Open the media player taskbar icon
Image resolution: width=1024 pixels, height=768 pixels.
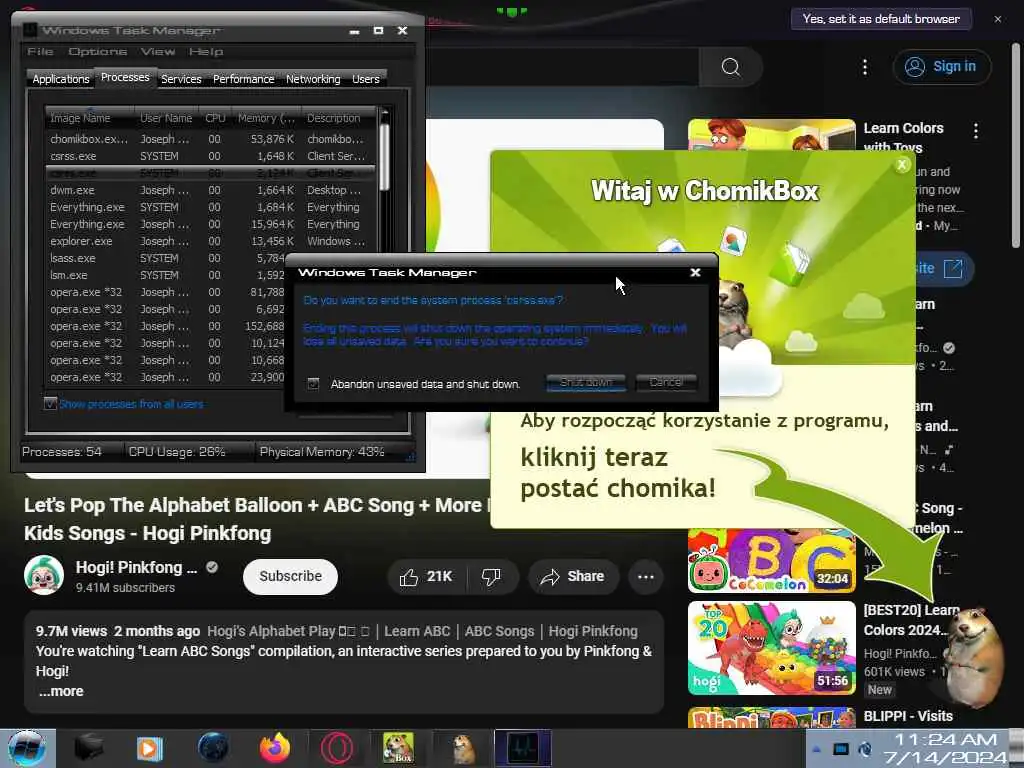point(149,748)
